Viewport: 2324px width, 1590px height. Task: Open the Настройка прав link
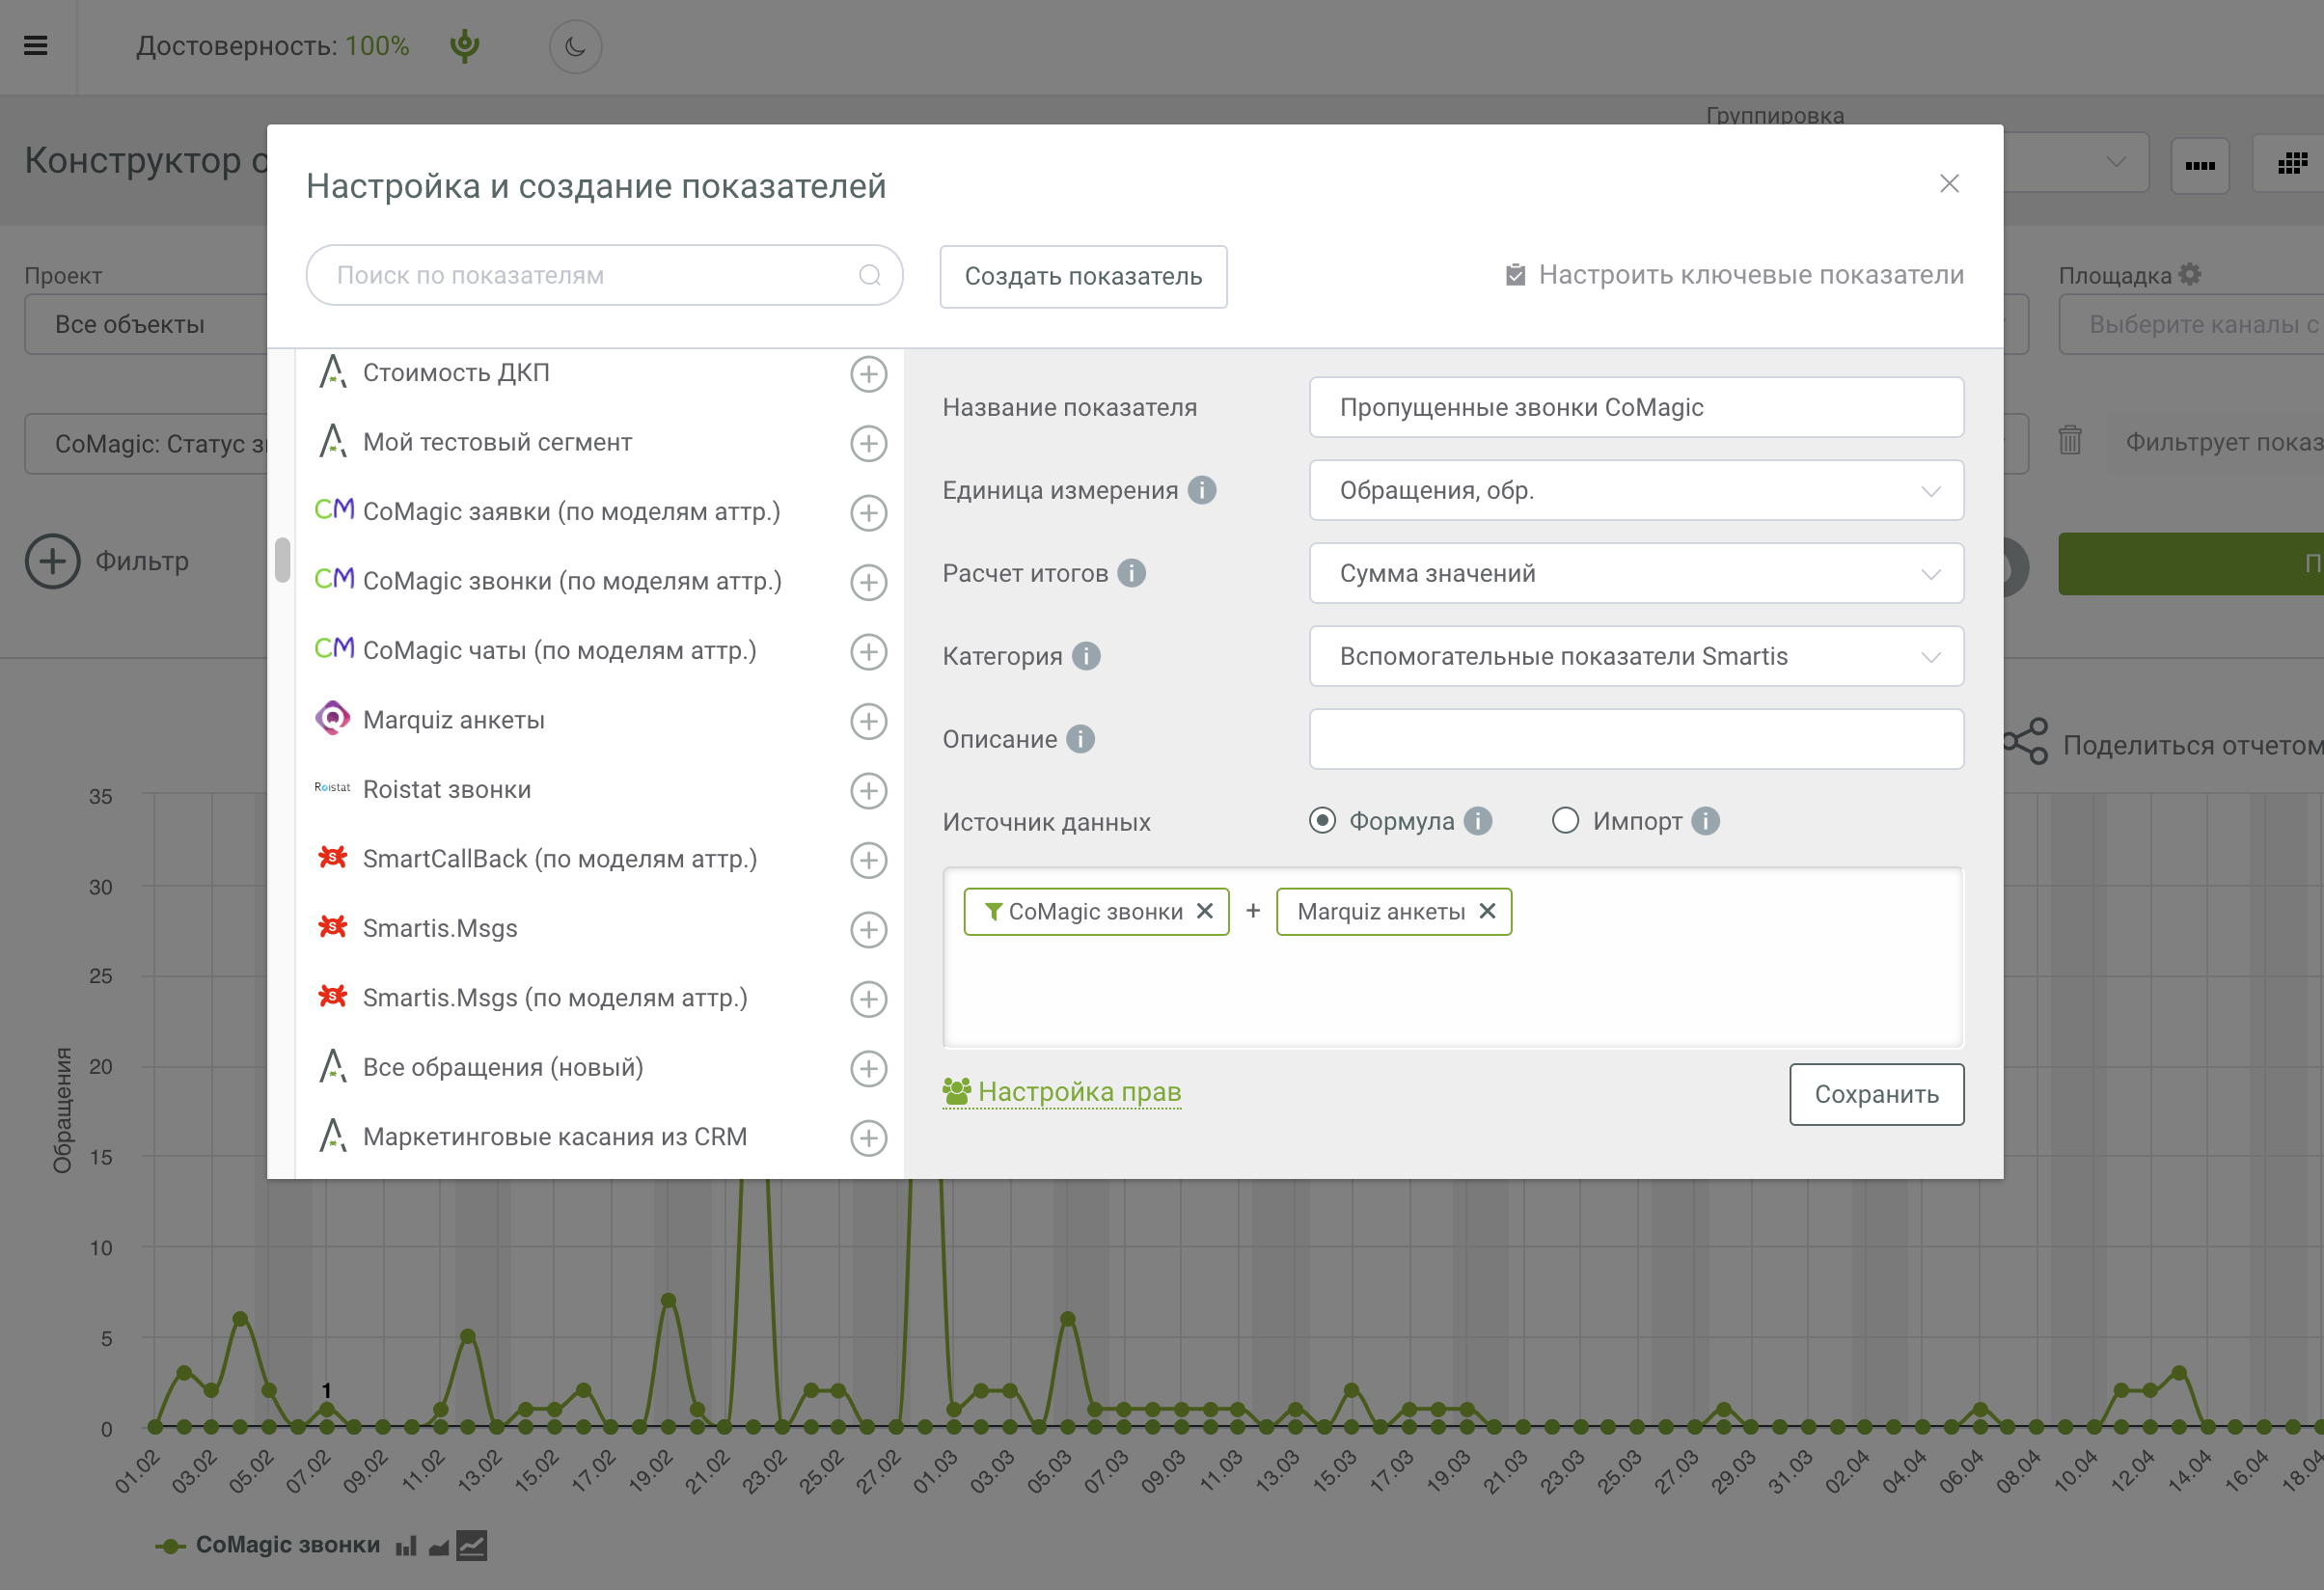tap(1078, 1092)
